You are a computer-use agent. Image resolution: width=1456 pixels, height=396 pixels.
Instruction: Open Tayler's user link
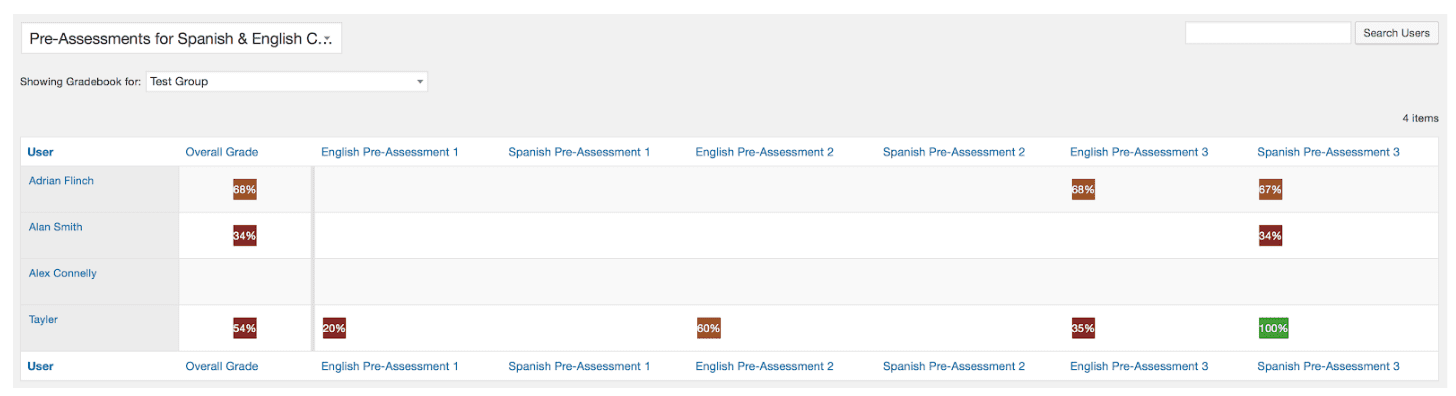43,319
